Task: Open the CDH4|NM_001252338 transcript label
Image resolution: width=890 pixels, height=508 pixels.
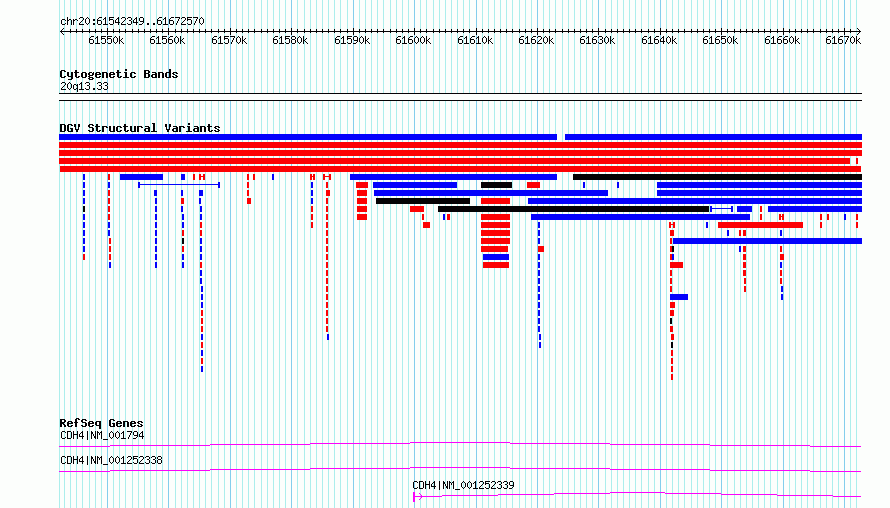Action: pos(111,460)
